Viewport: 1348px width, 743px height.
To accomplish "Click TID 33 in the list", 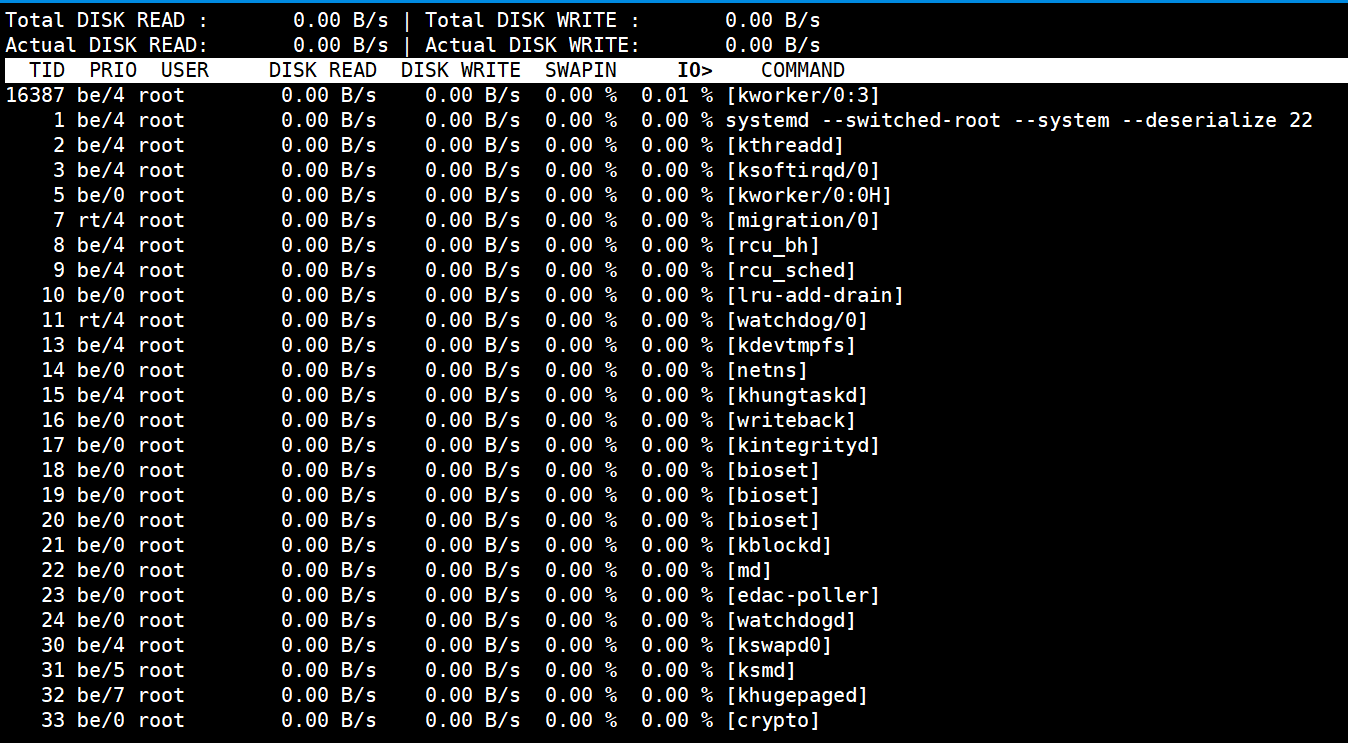I will (x=53, y=720).
